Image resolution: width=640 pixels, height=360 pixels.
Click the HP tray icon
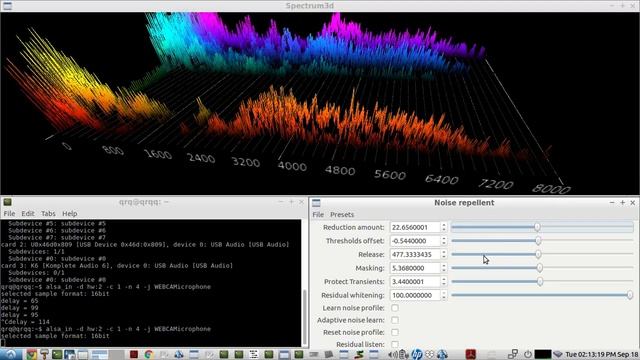(417, 354)
